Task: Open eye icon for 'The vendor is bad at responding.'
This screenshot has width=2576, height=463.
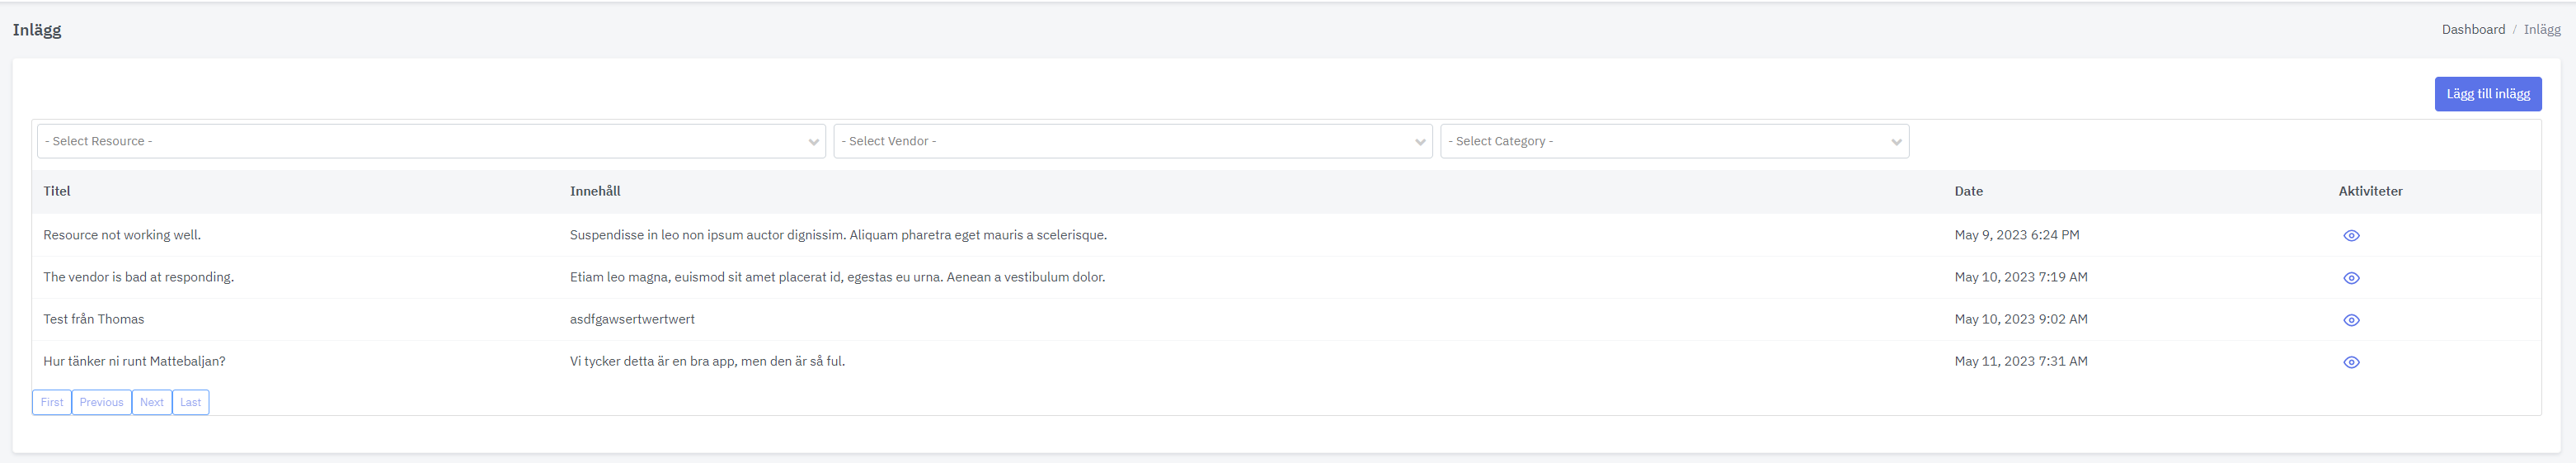Action: coord(2351,278)
